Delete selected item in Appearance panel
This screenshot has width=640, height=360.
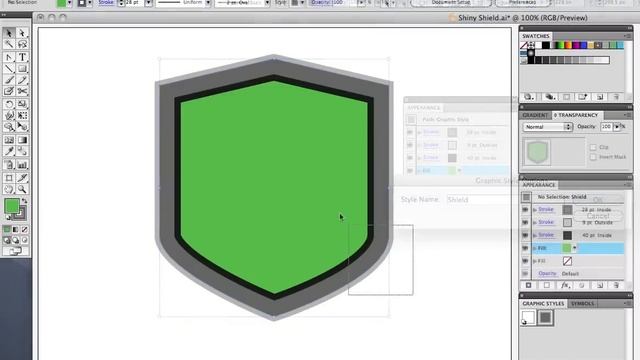616,285
